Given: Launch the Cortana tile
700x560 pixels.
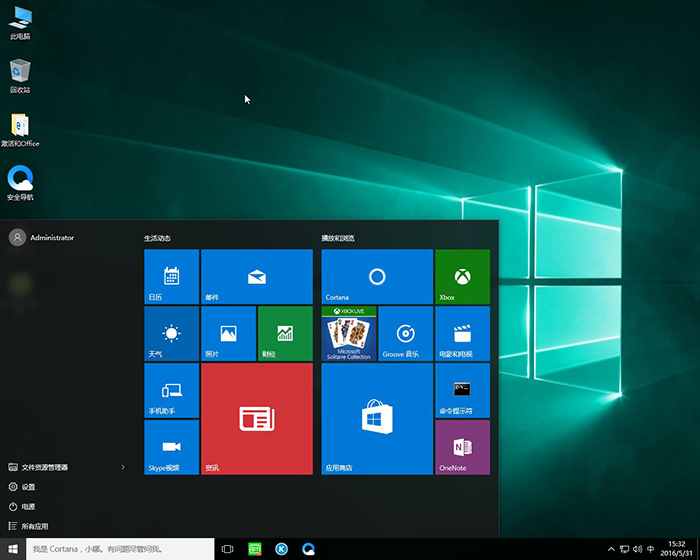Looking at the screenshot, I should (377, 277).
